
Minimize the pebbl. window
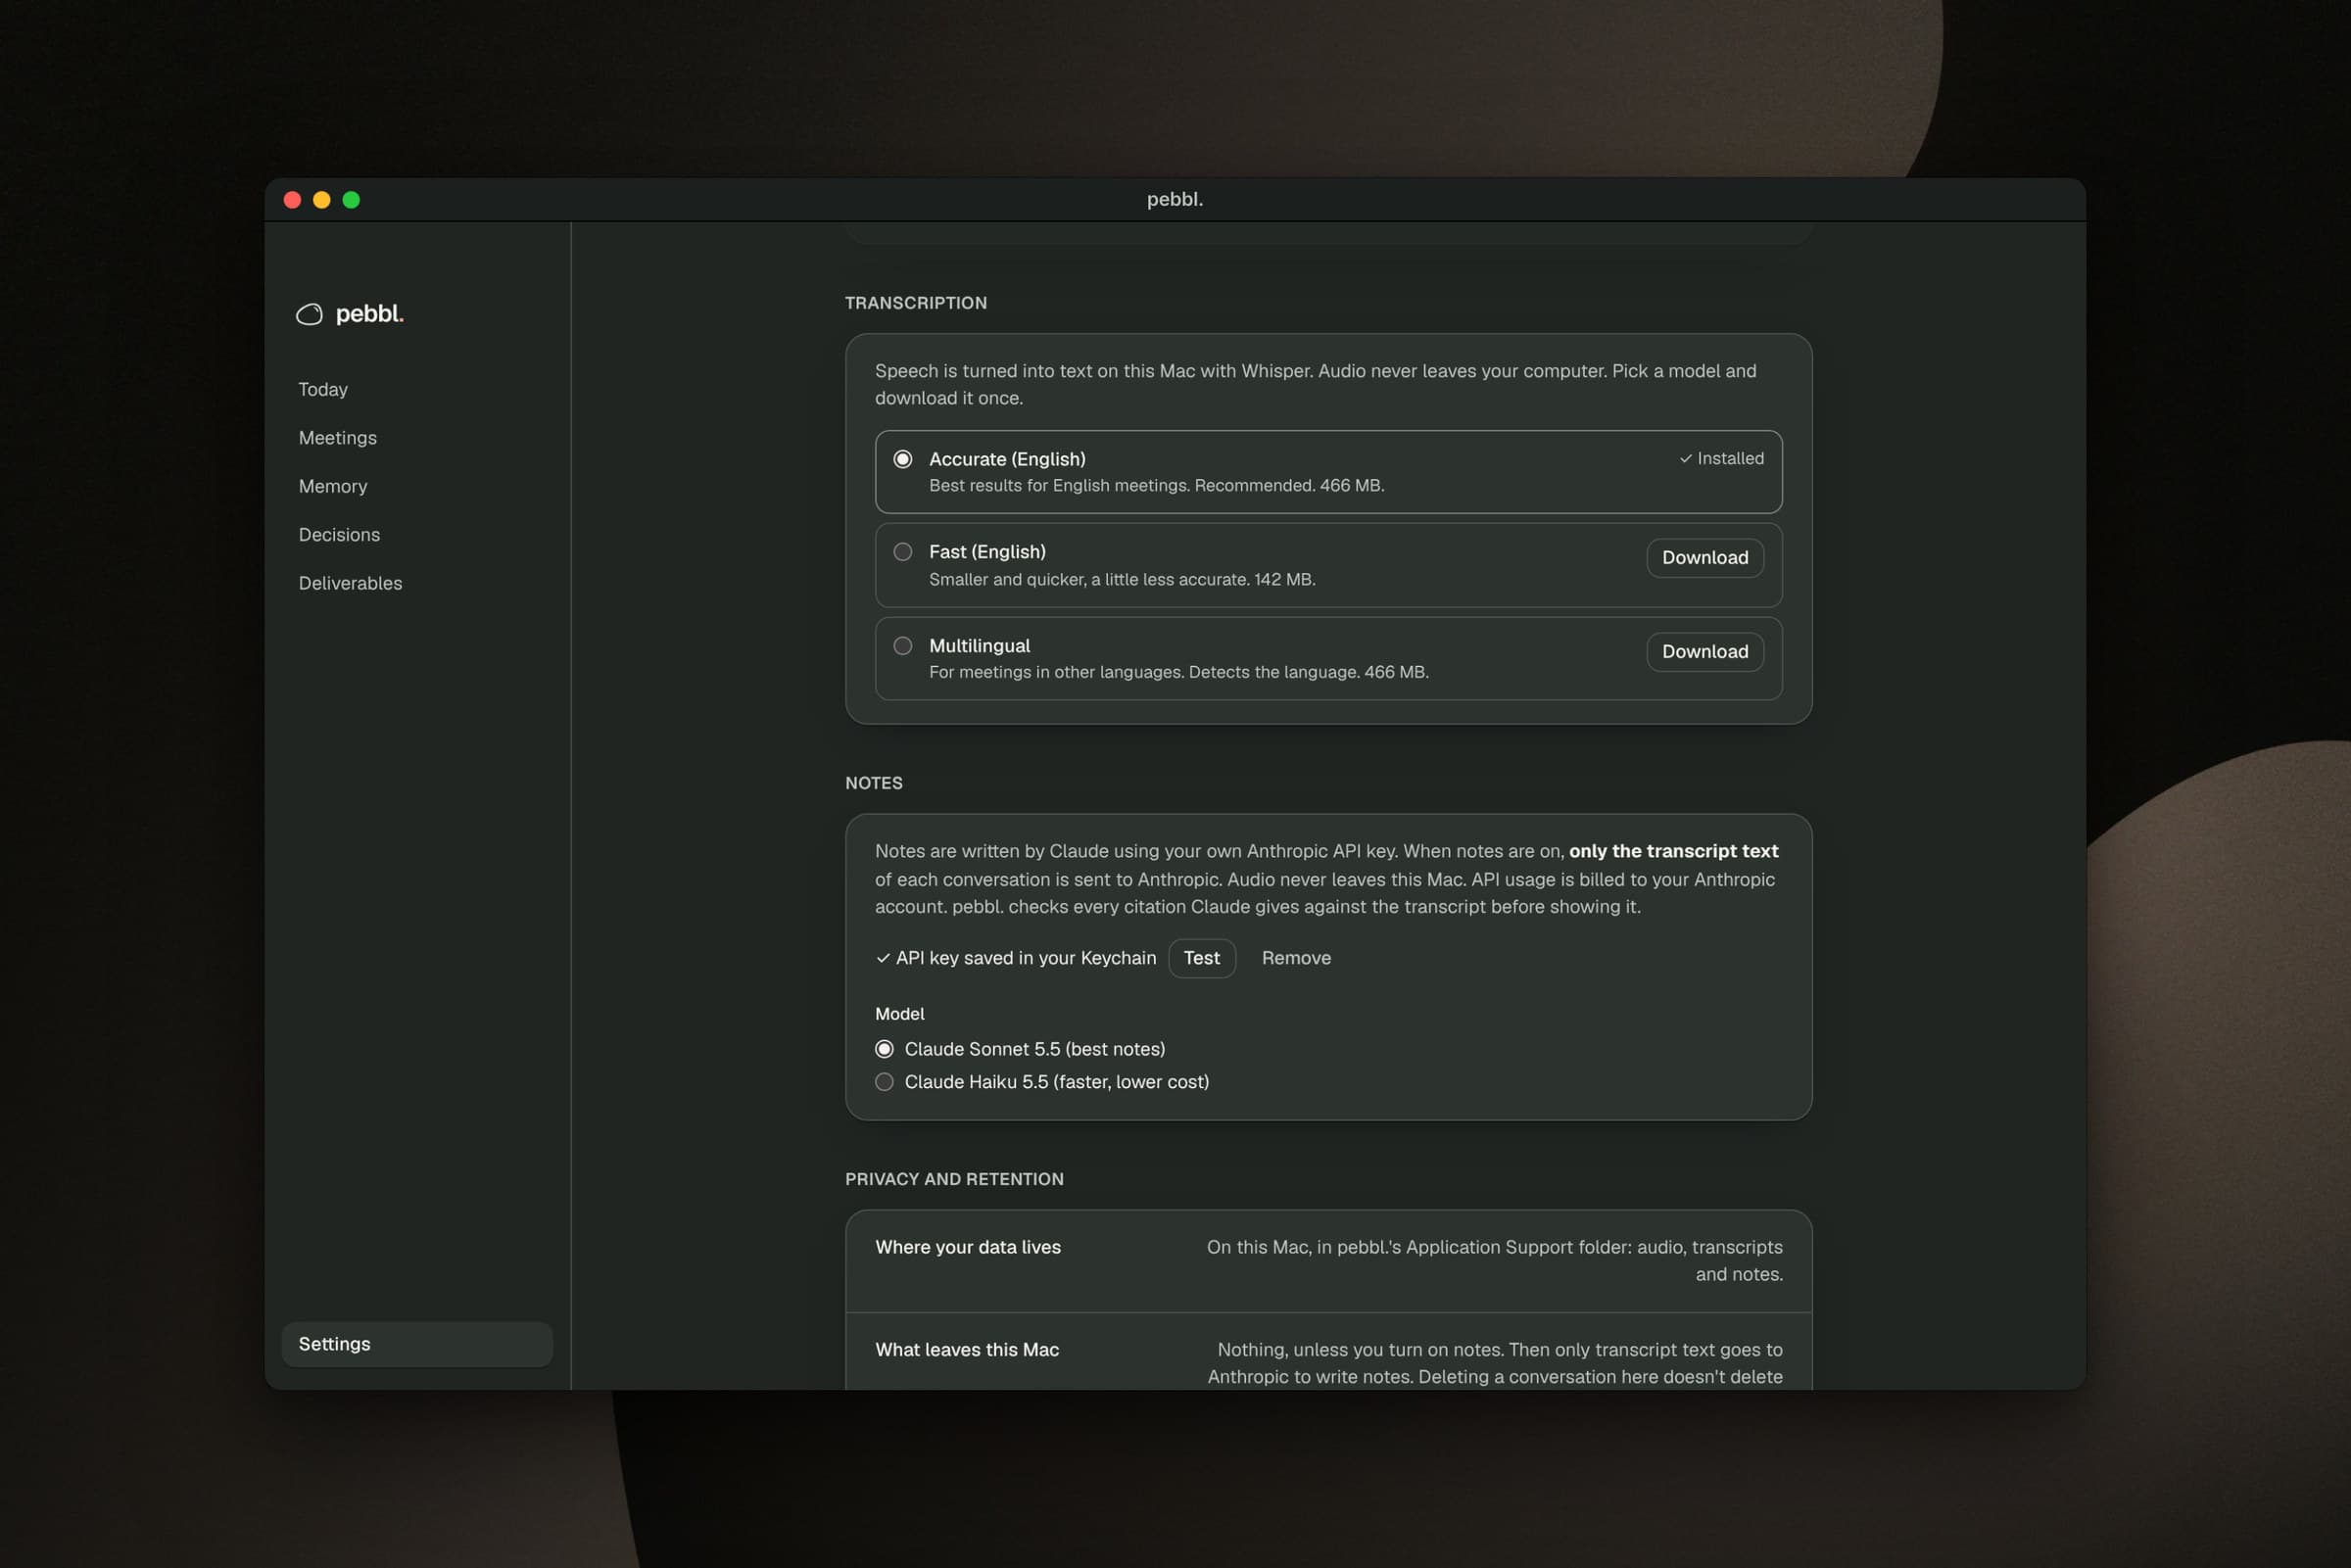tap(322, 200)
